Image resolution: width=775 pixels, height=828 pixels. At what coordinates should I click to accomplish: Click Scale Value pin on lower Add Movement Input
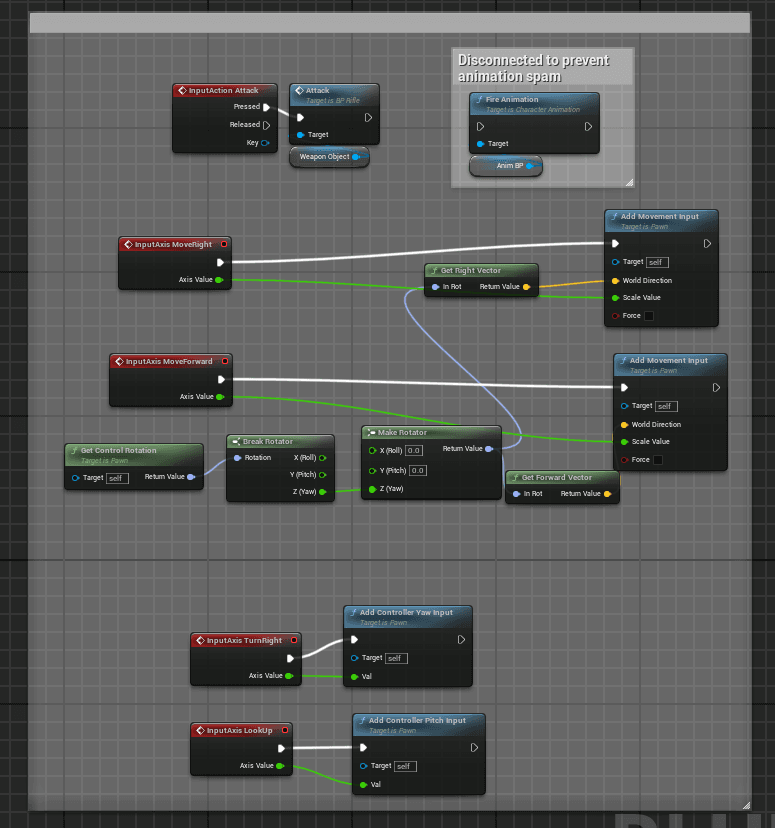(x=624, y=442)
